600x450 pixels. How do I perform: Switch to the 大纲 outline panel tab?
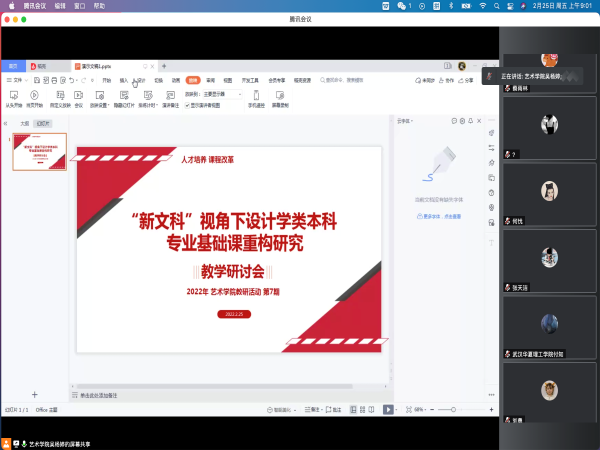click(24, 123)
